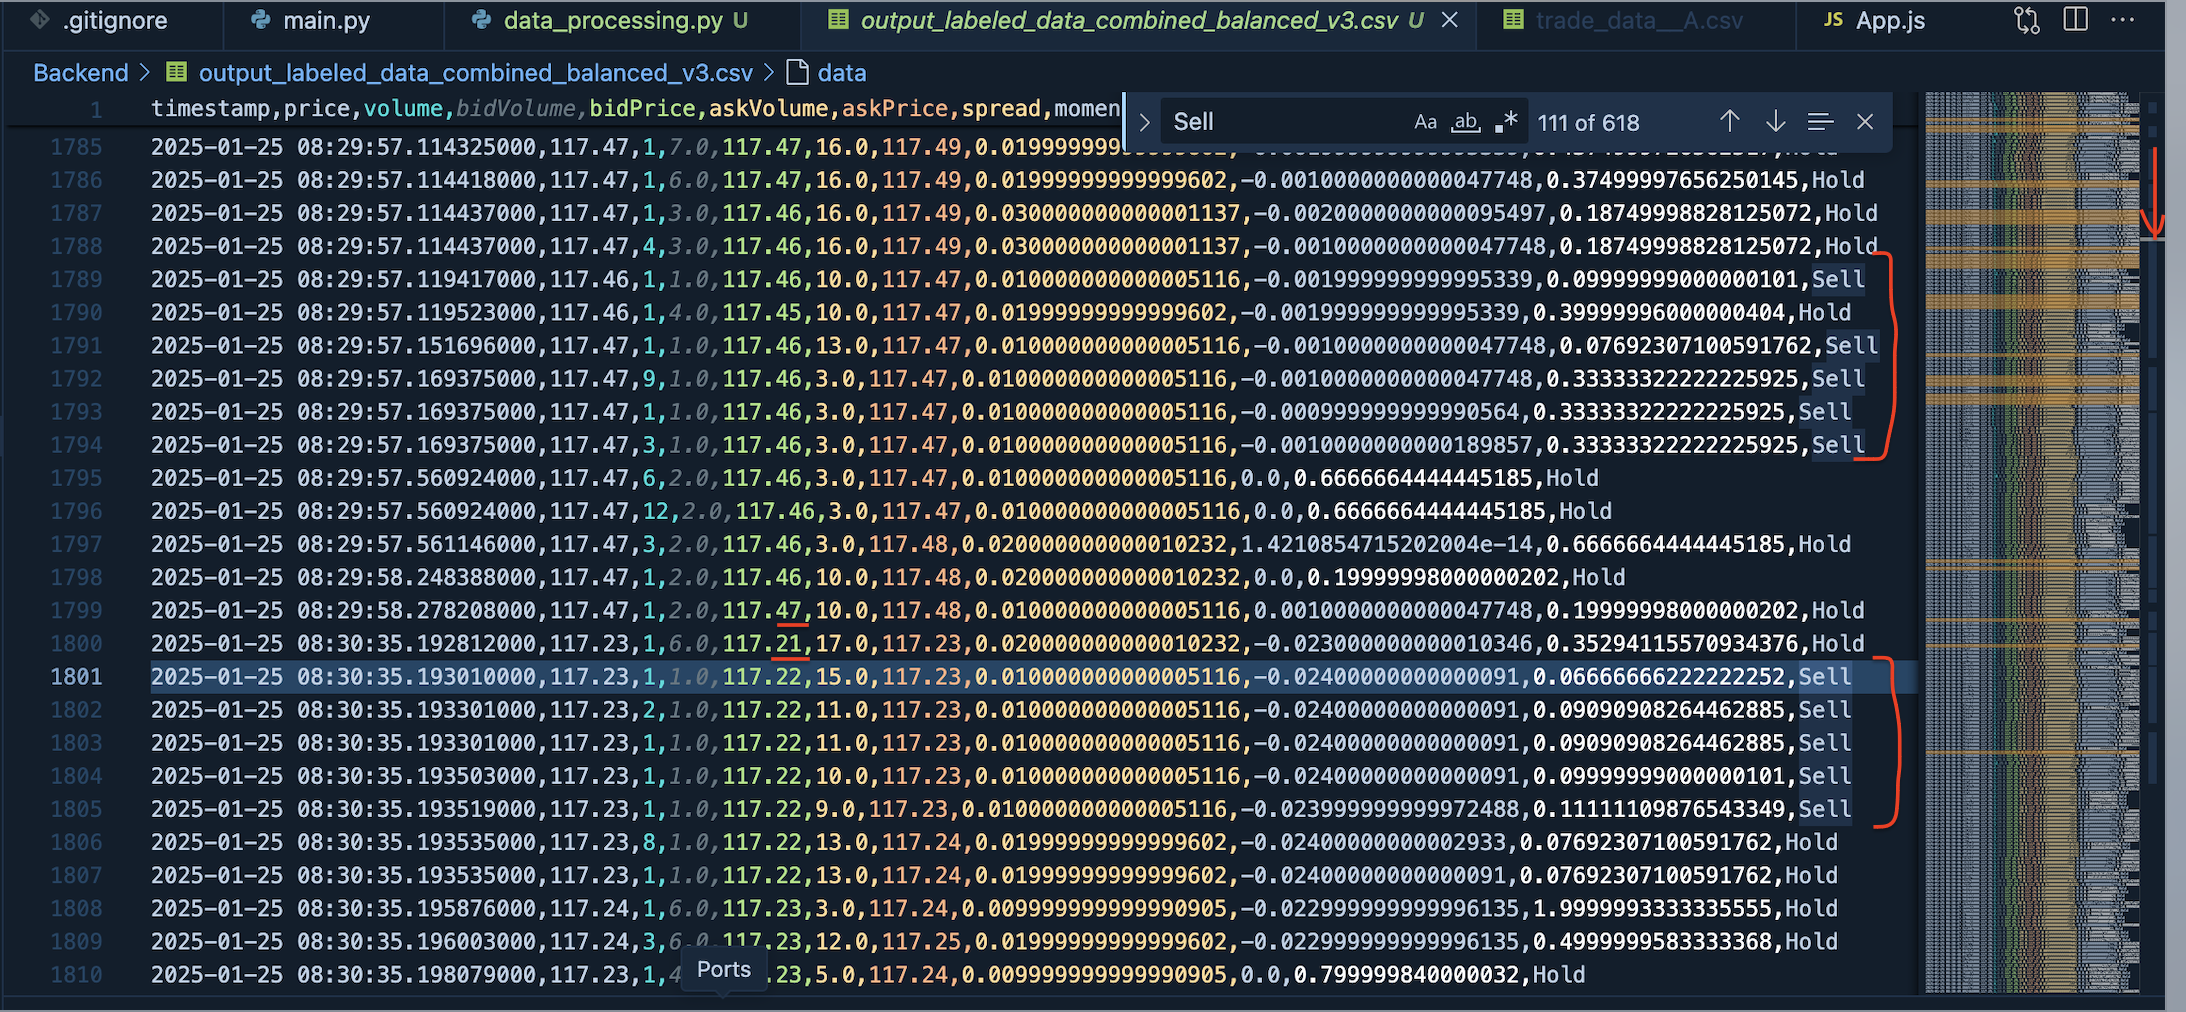
Task: Close the find widget
Action: tap(1865, 122)
